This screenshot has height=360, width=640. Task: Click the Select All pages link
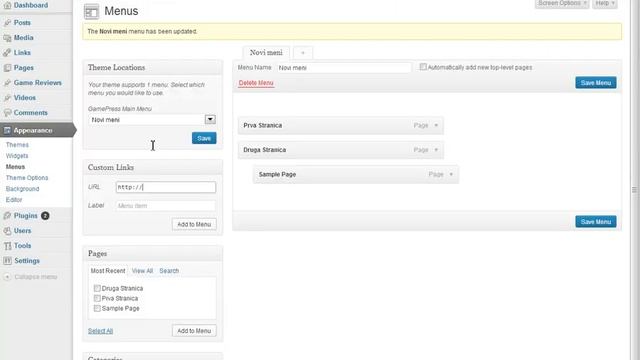[100, 331]
